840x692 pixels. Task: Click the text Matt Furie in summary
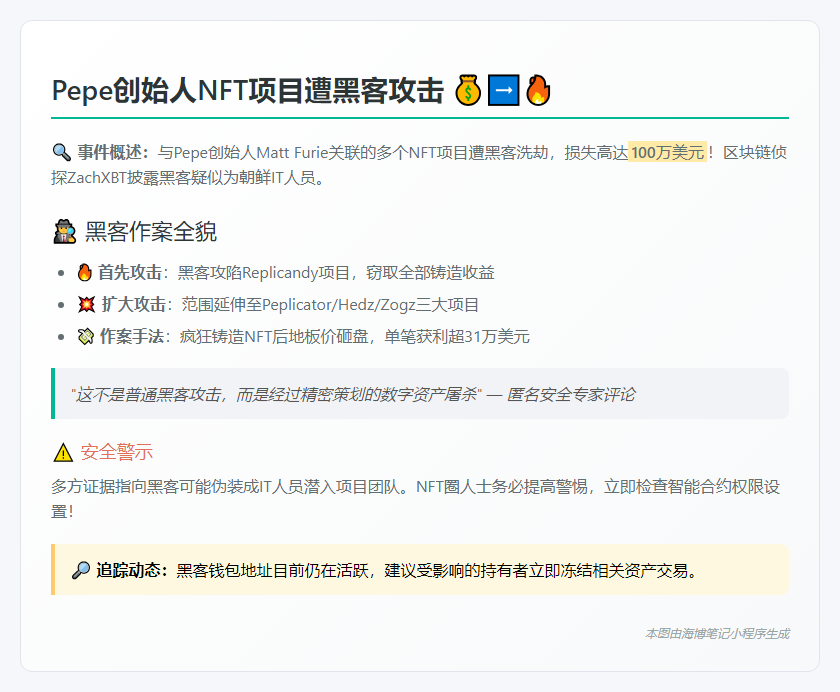pos(292,153)
